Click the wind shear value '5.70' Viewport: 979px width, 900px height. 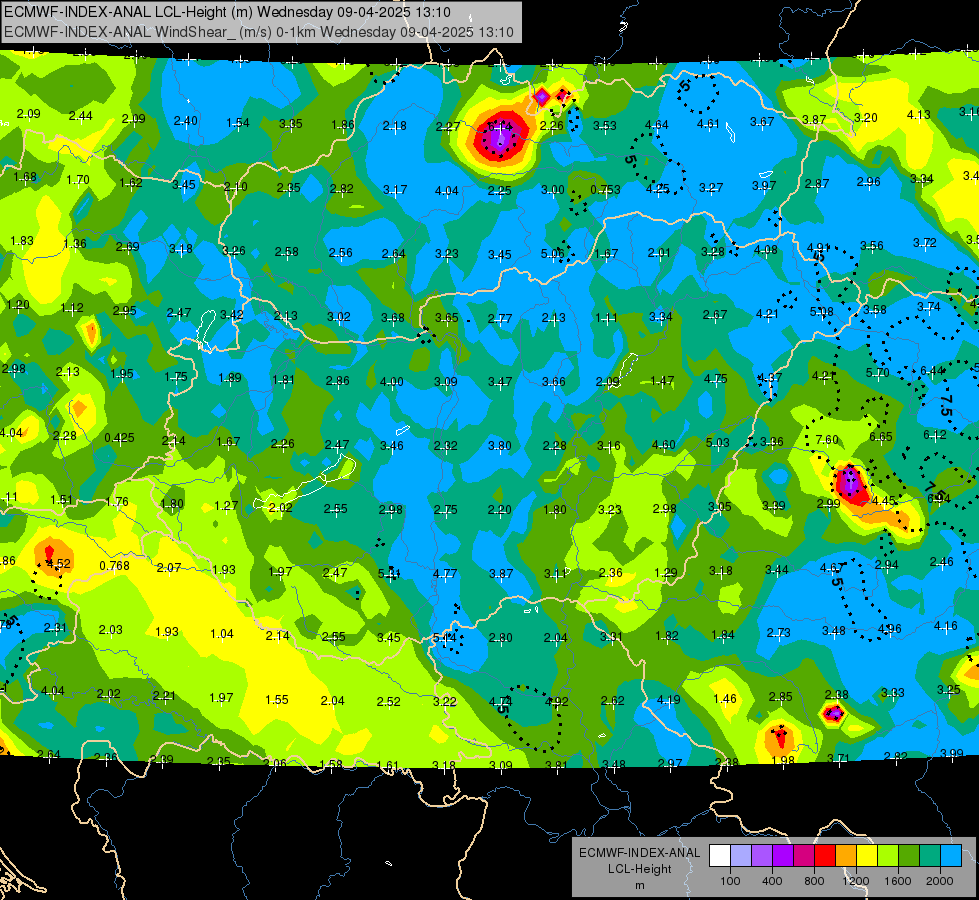pos(877,373)
